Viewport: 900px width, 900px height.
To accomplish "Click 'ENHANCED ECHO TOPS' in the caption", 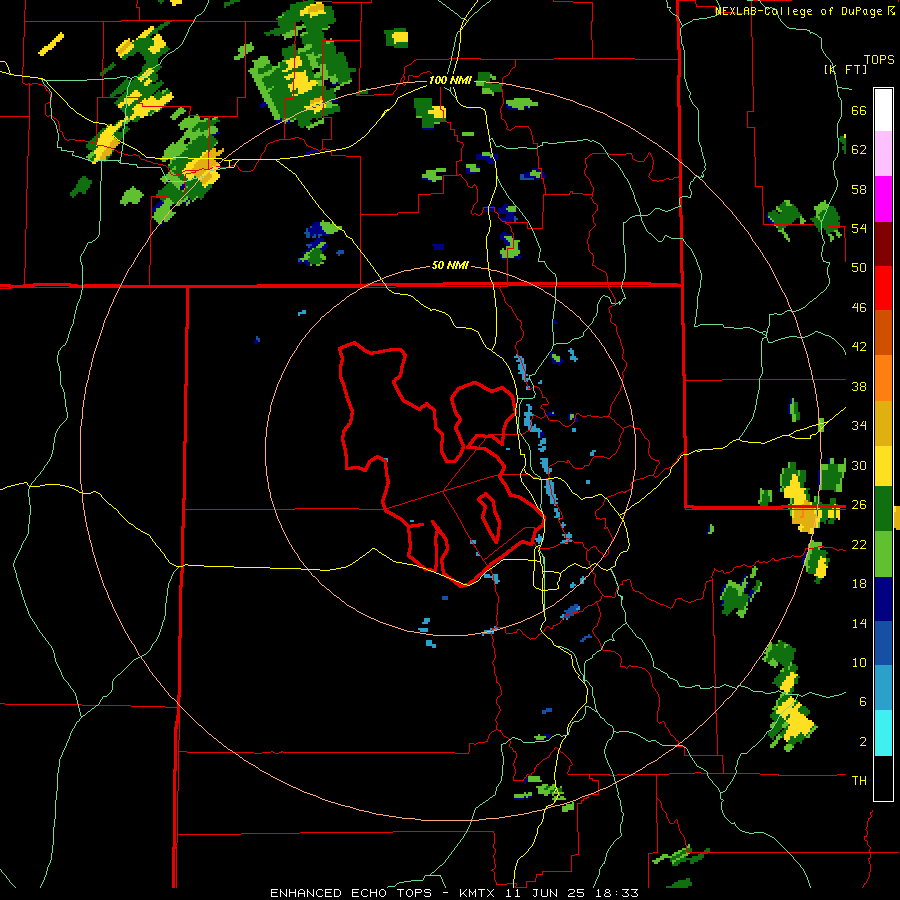I will coord(351,893).
